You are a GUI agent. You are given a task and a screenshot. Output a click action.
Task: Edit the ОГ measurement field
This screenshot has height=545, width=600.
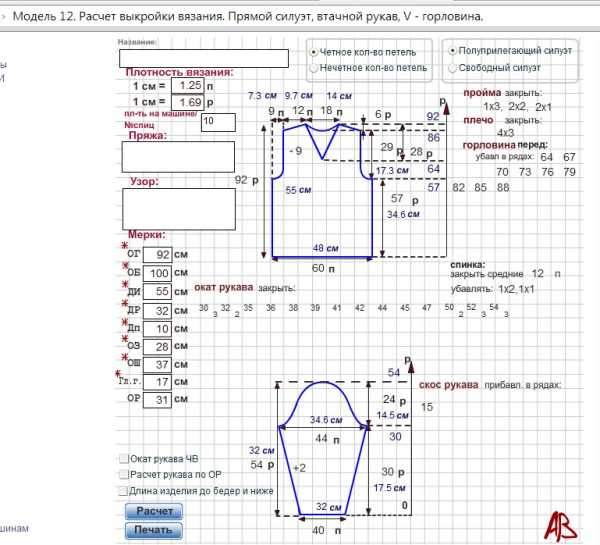pos(158,255)
